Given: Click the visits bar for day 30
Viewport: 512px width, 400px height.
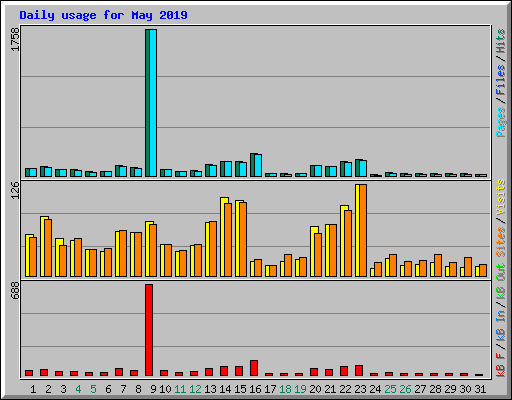Looking at the screenshot, I should (x=462, y=272).
